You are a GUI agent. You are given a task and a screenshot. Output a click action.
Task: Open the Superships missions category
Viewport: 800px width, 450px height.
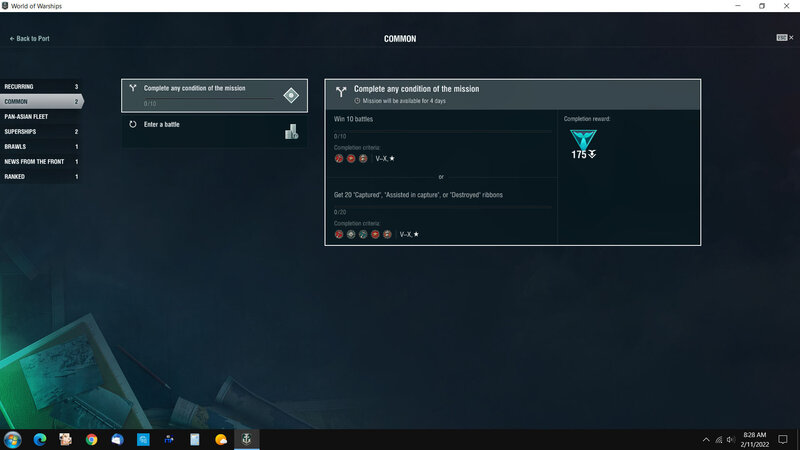40,131
